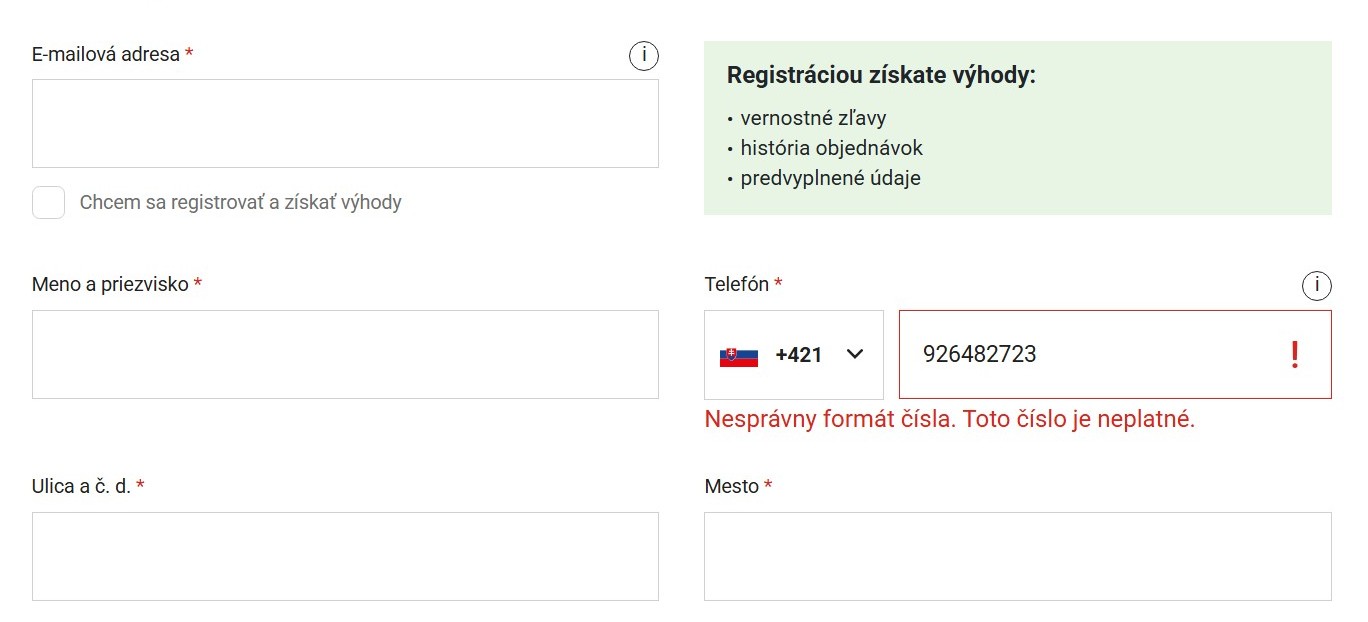This screenshot has width=1368, height=622.
Task: Click the 'Chcem sa registrovať a získať výhody' label
Action: pyautogui.click(x=241, y=202)
